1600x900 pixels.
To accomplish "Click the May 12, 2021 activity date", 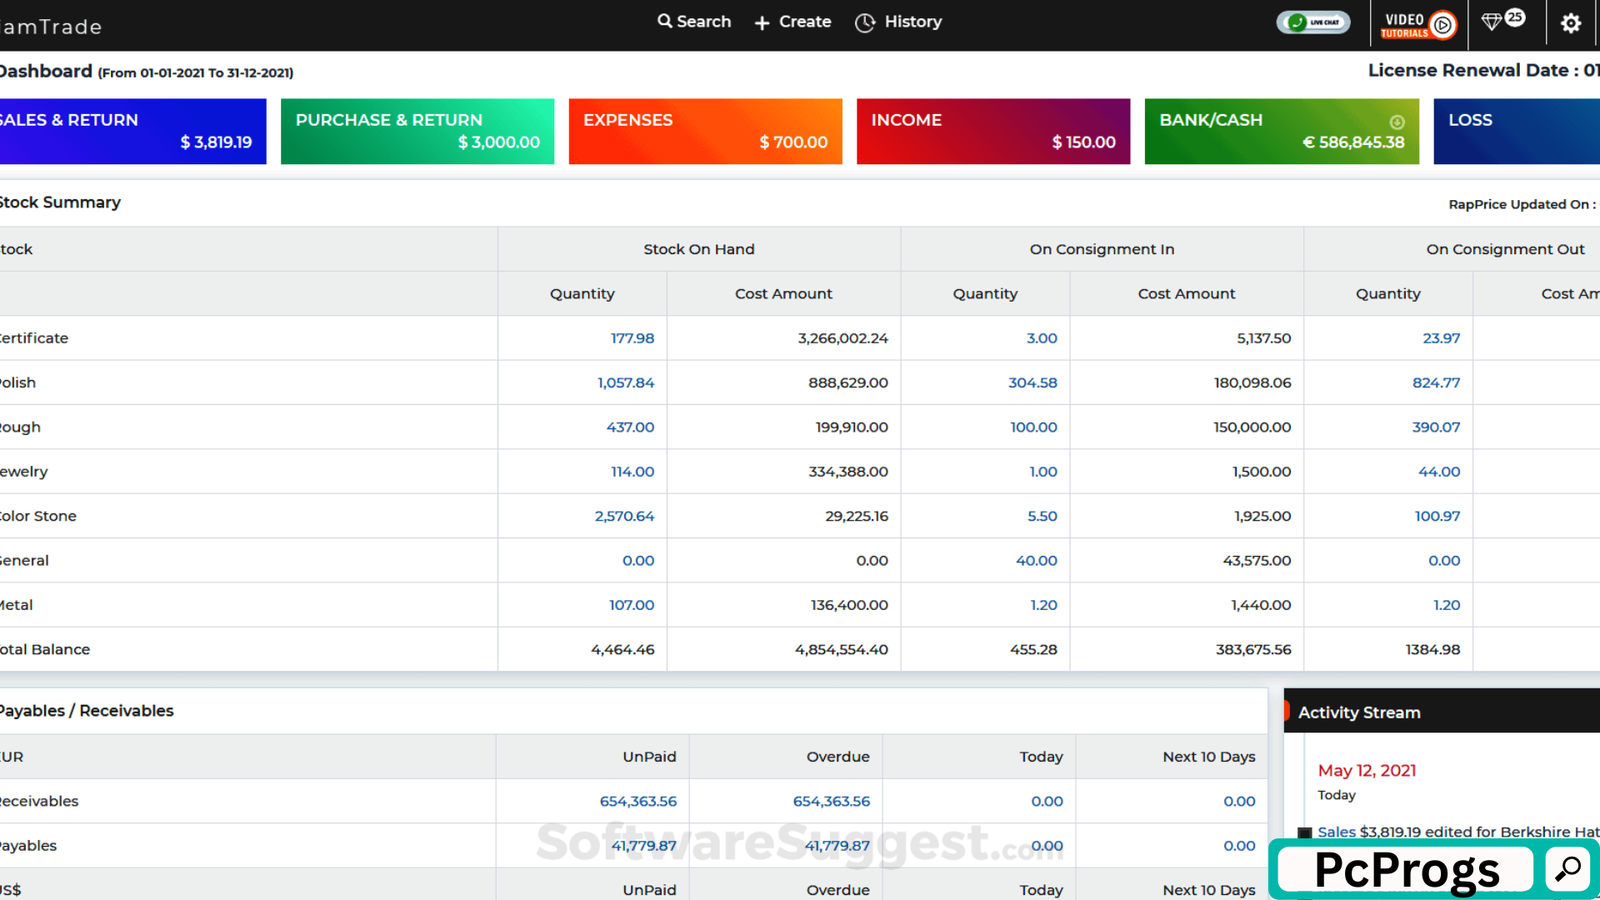I will (x=1367, y=770).
